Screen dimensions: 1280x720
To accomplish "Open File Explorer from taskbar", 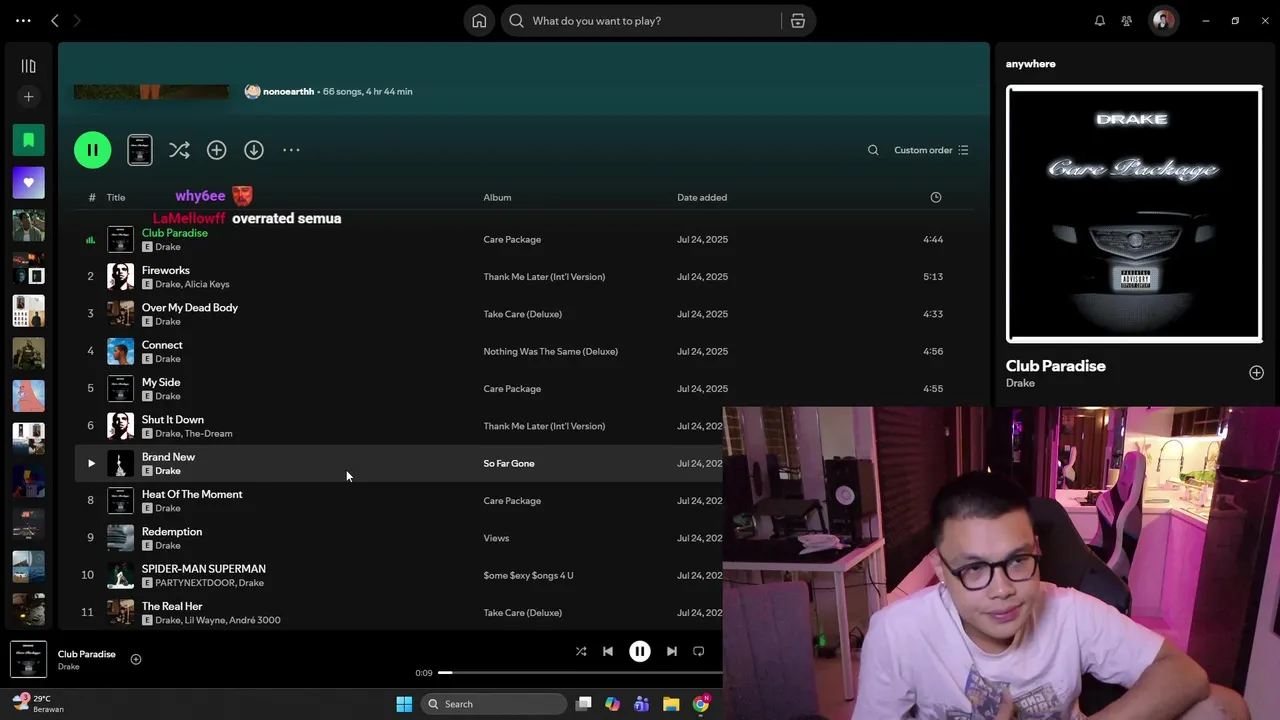I will [671, 704].
